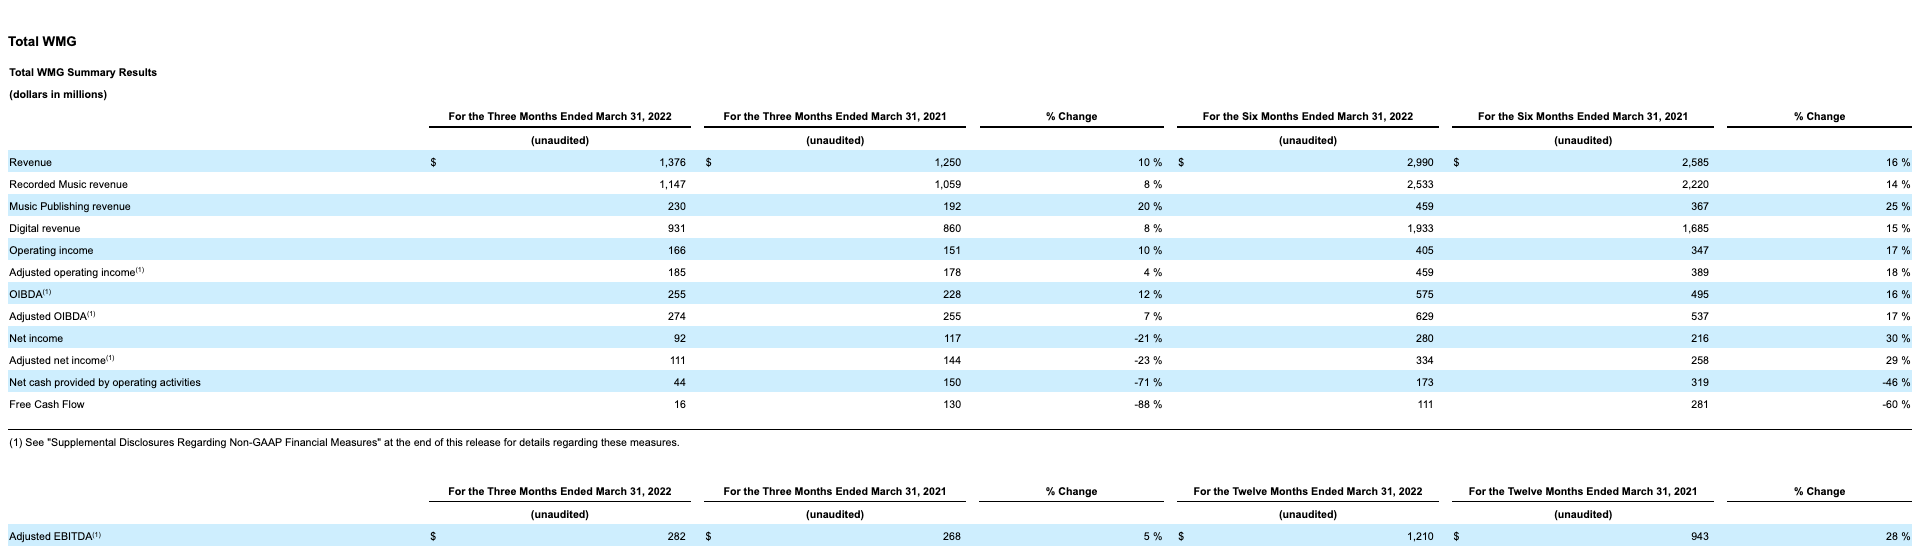Viewport: 1920px width, 558px height.
Task: Click the 'Free Cash Flow' row label
Action: pos(47,404)
